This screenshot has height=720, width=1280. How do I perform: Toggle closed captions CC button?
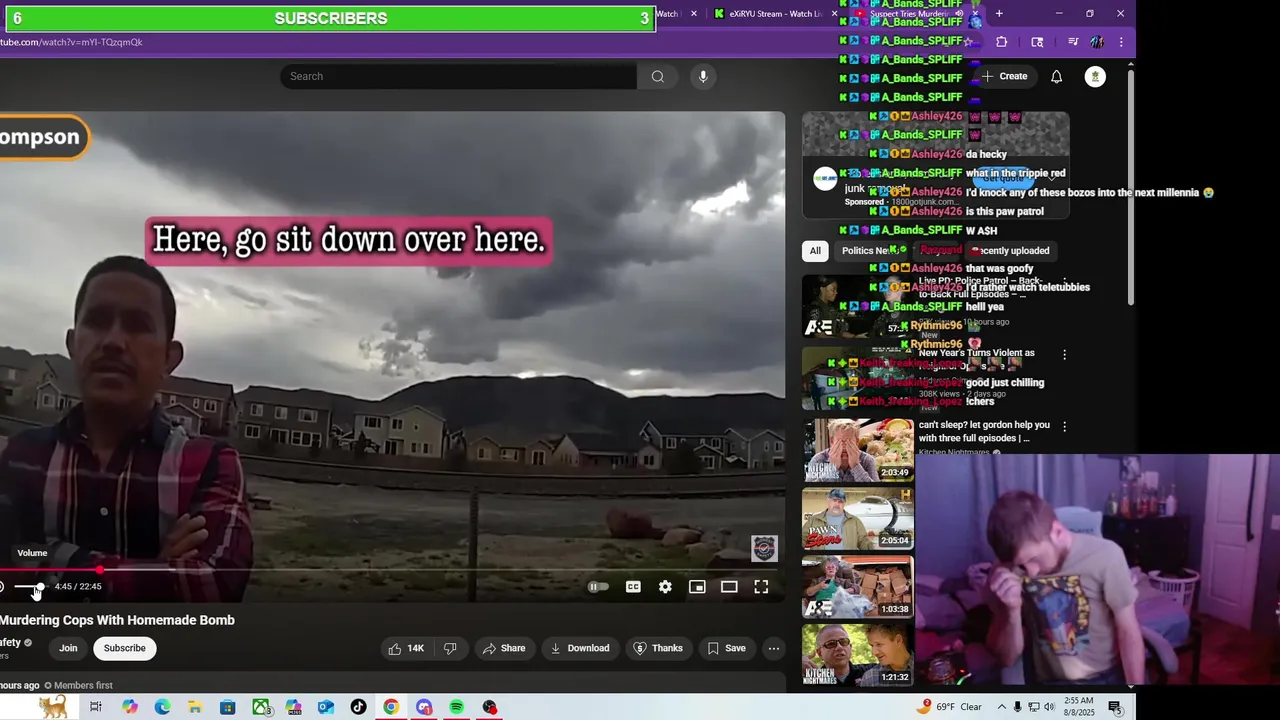coord(633,587)
